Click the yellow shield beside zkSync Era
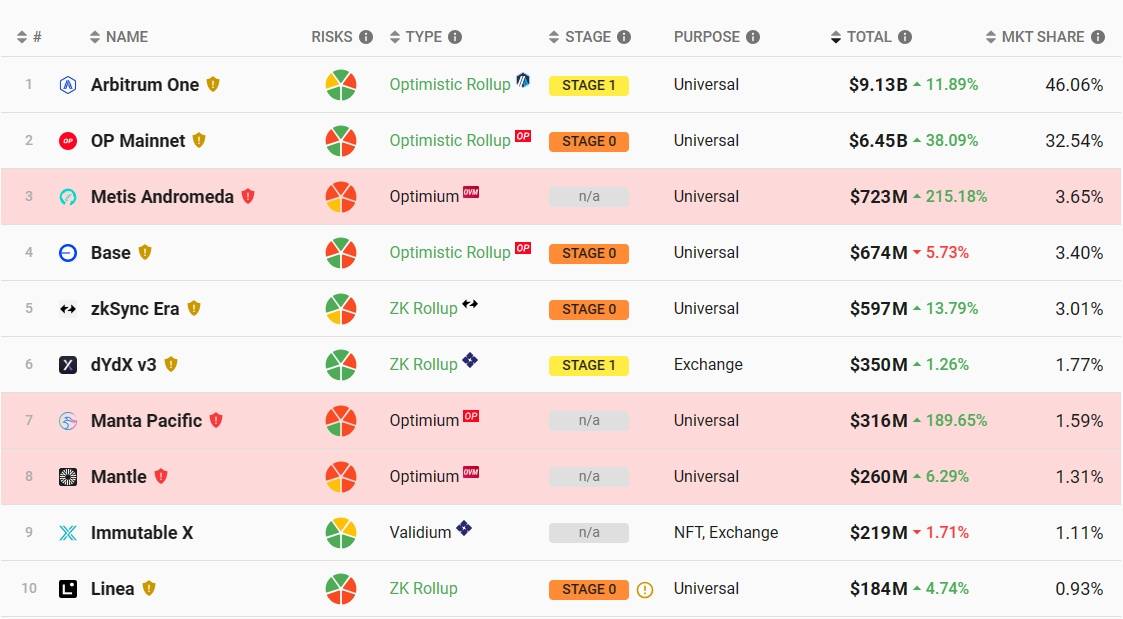1123x619 pixels. point(193,308)
